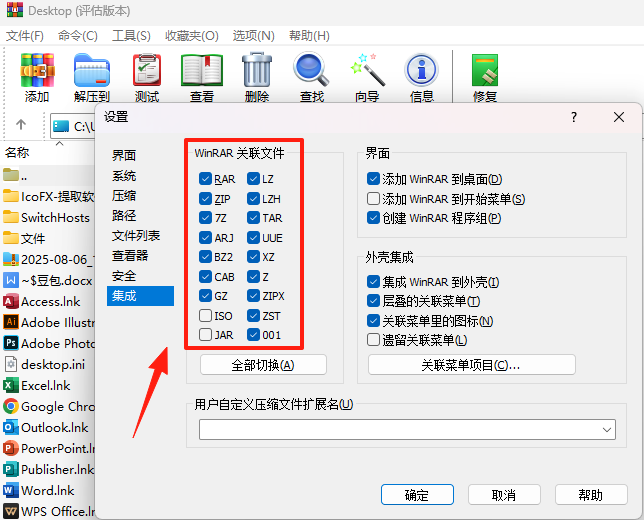Open the 帮助(H) menu

[x=309, y=36]
